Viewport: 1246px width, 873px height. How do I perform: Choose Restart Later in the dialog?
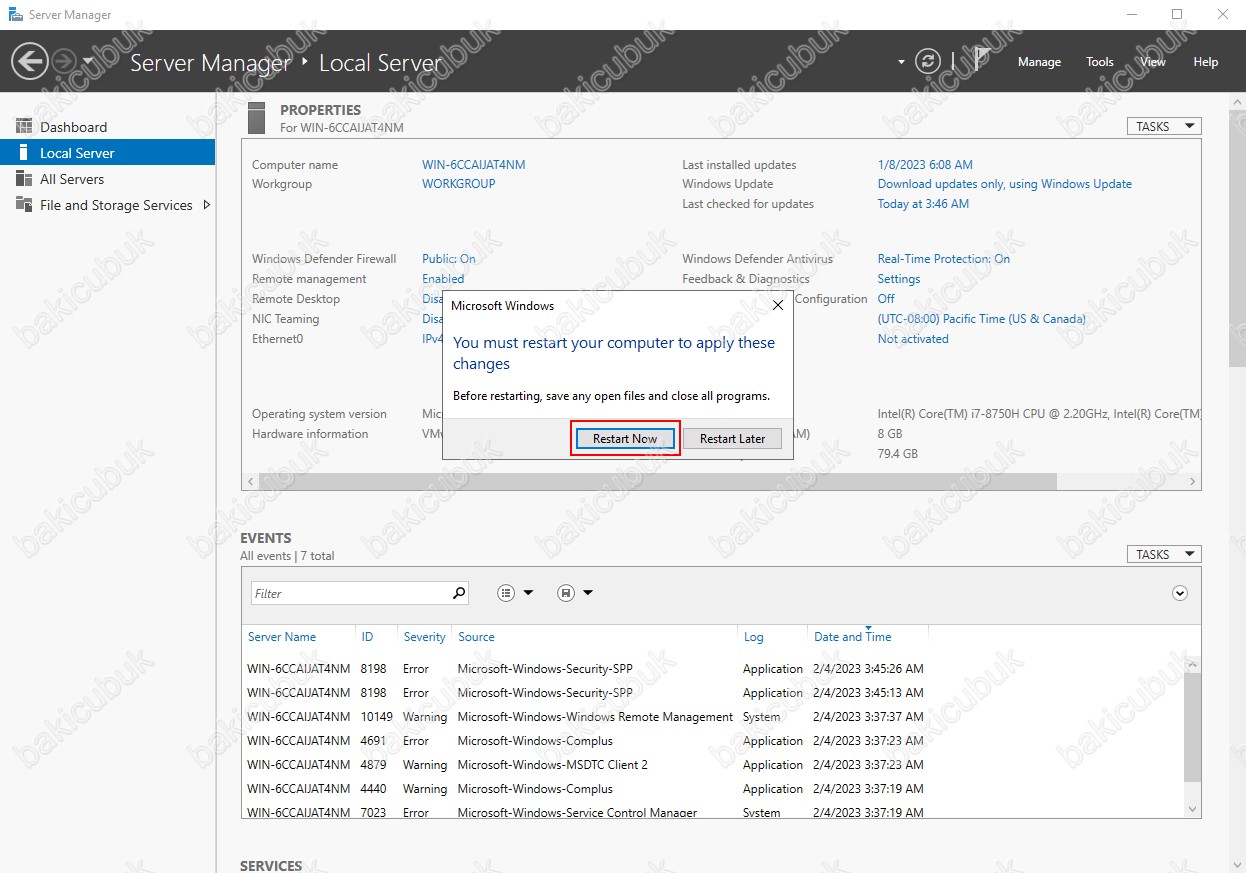coord(733,438)
